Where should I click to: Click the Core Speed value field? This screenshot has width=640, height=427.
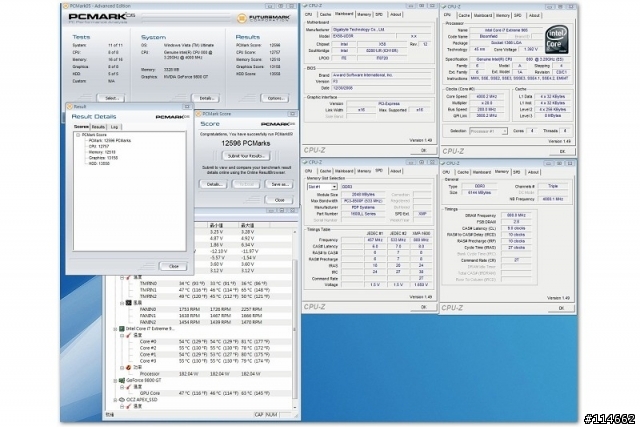pos(487,96)
